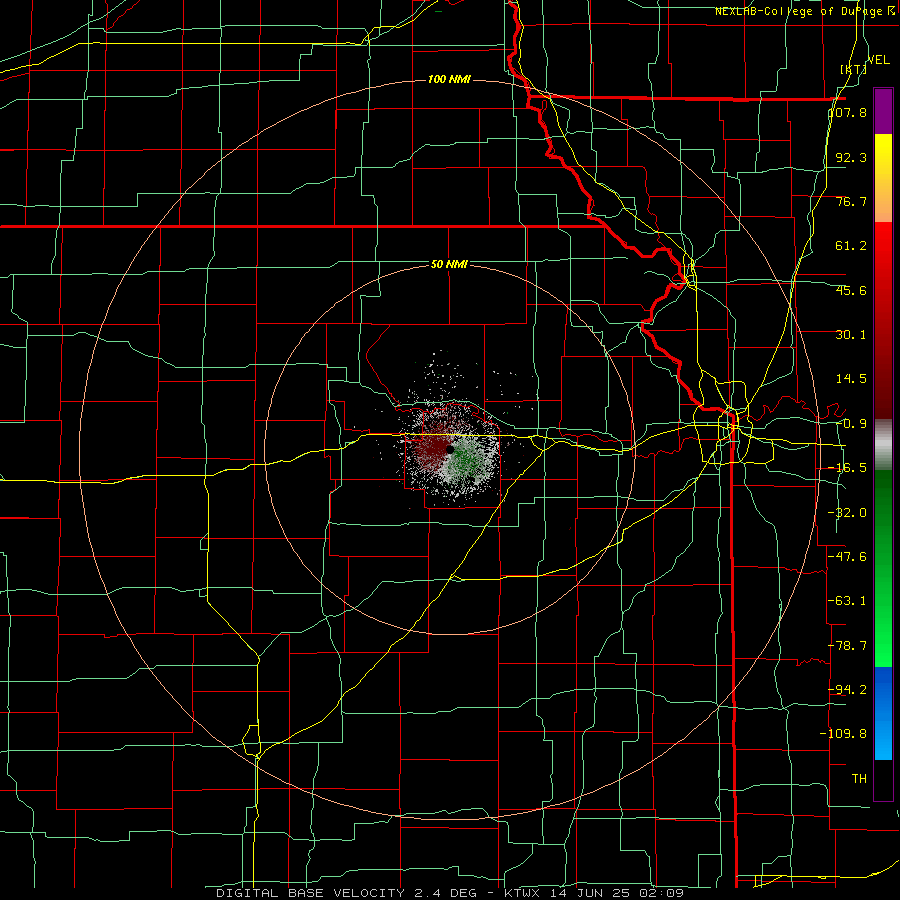Click the 100 NMI range ring label
This screenshot has height=900, width=900.
click(x=449, y=79)
